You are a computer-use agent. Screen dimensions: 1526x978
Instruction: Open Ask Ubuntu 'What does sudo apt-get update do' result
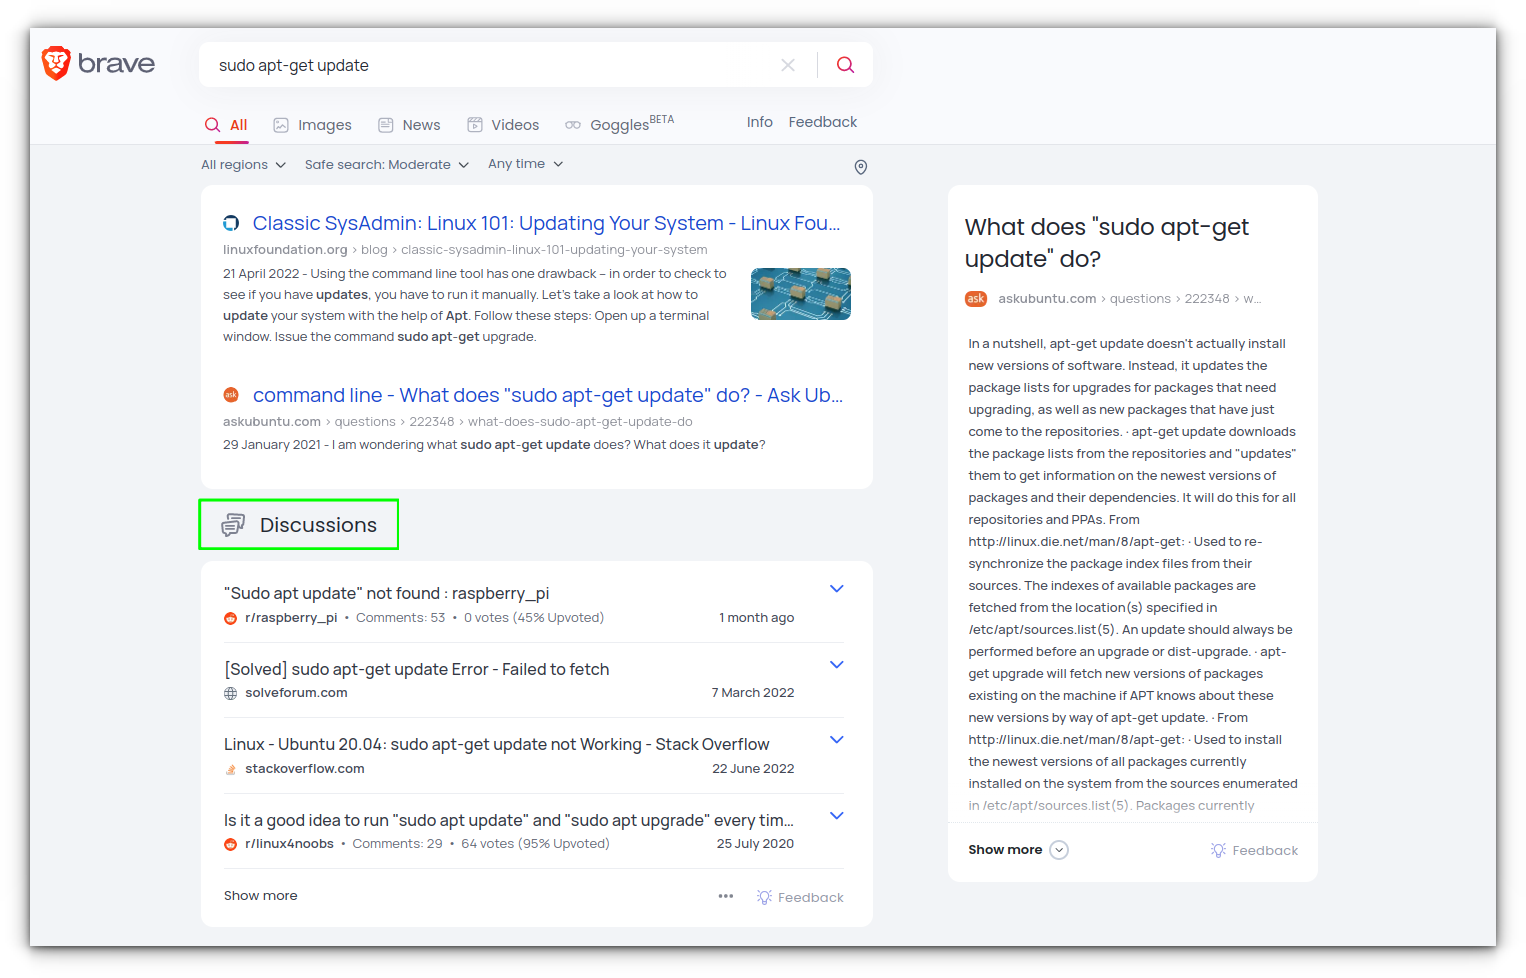click(548, 395)
